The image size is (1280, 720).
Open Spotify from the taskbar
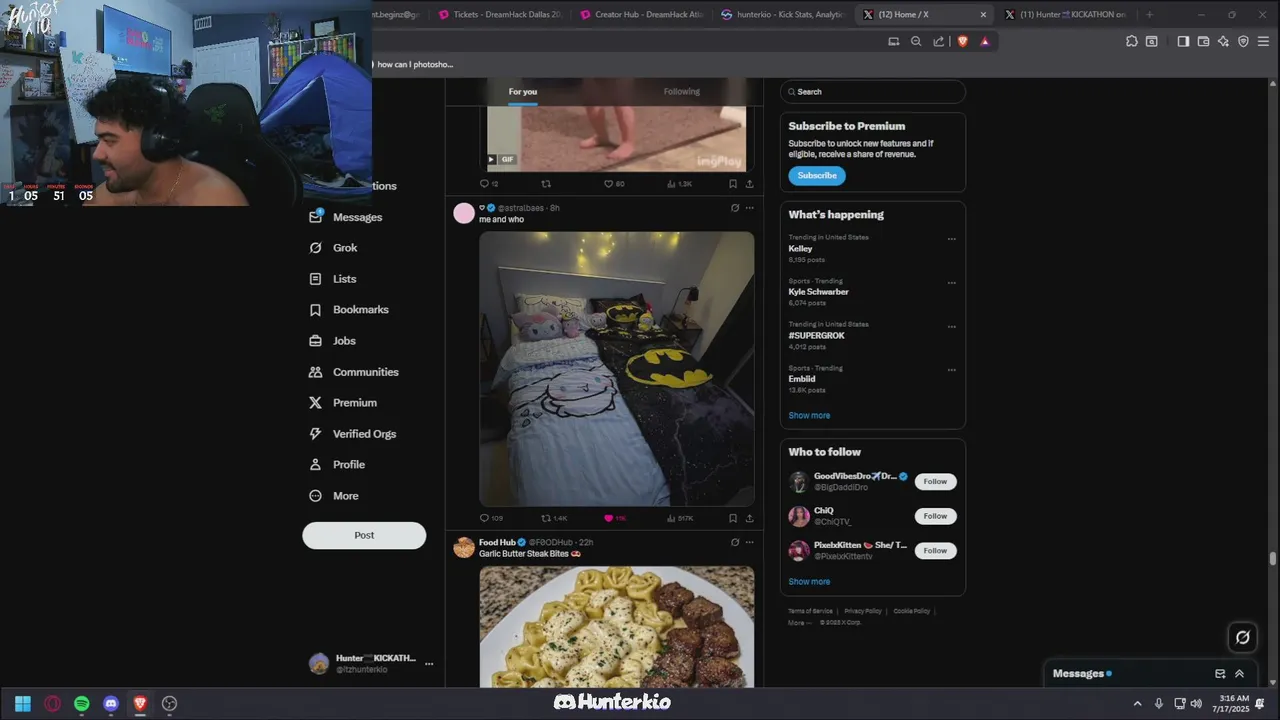coord(82,704)
